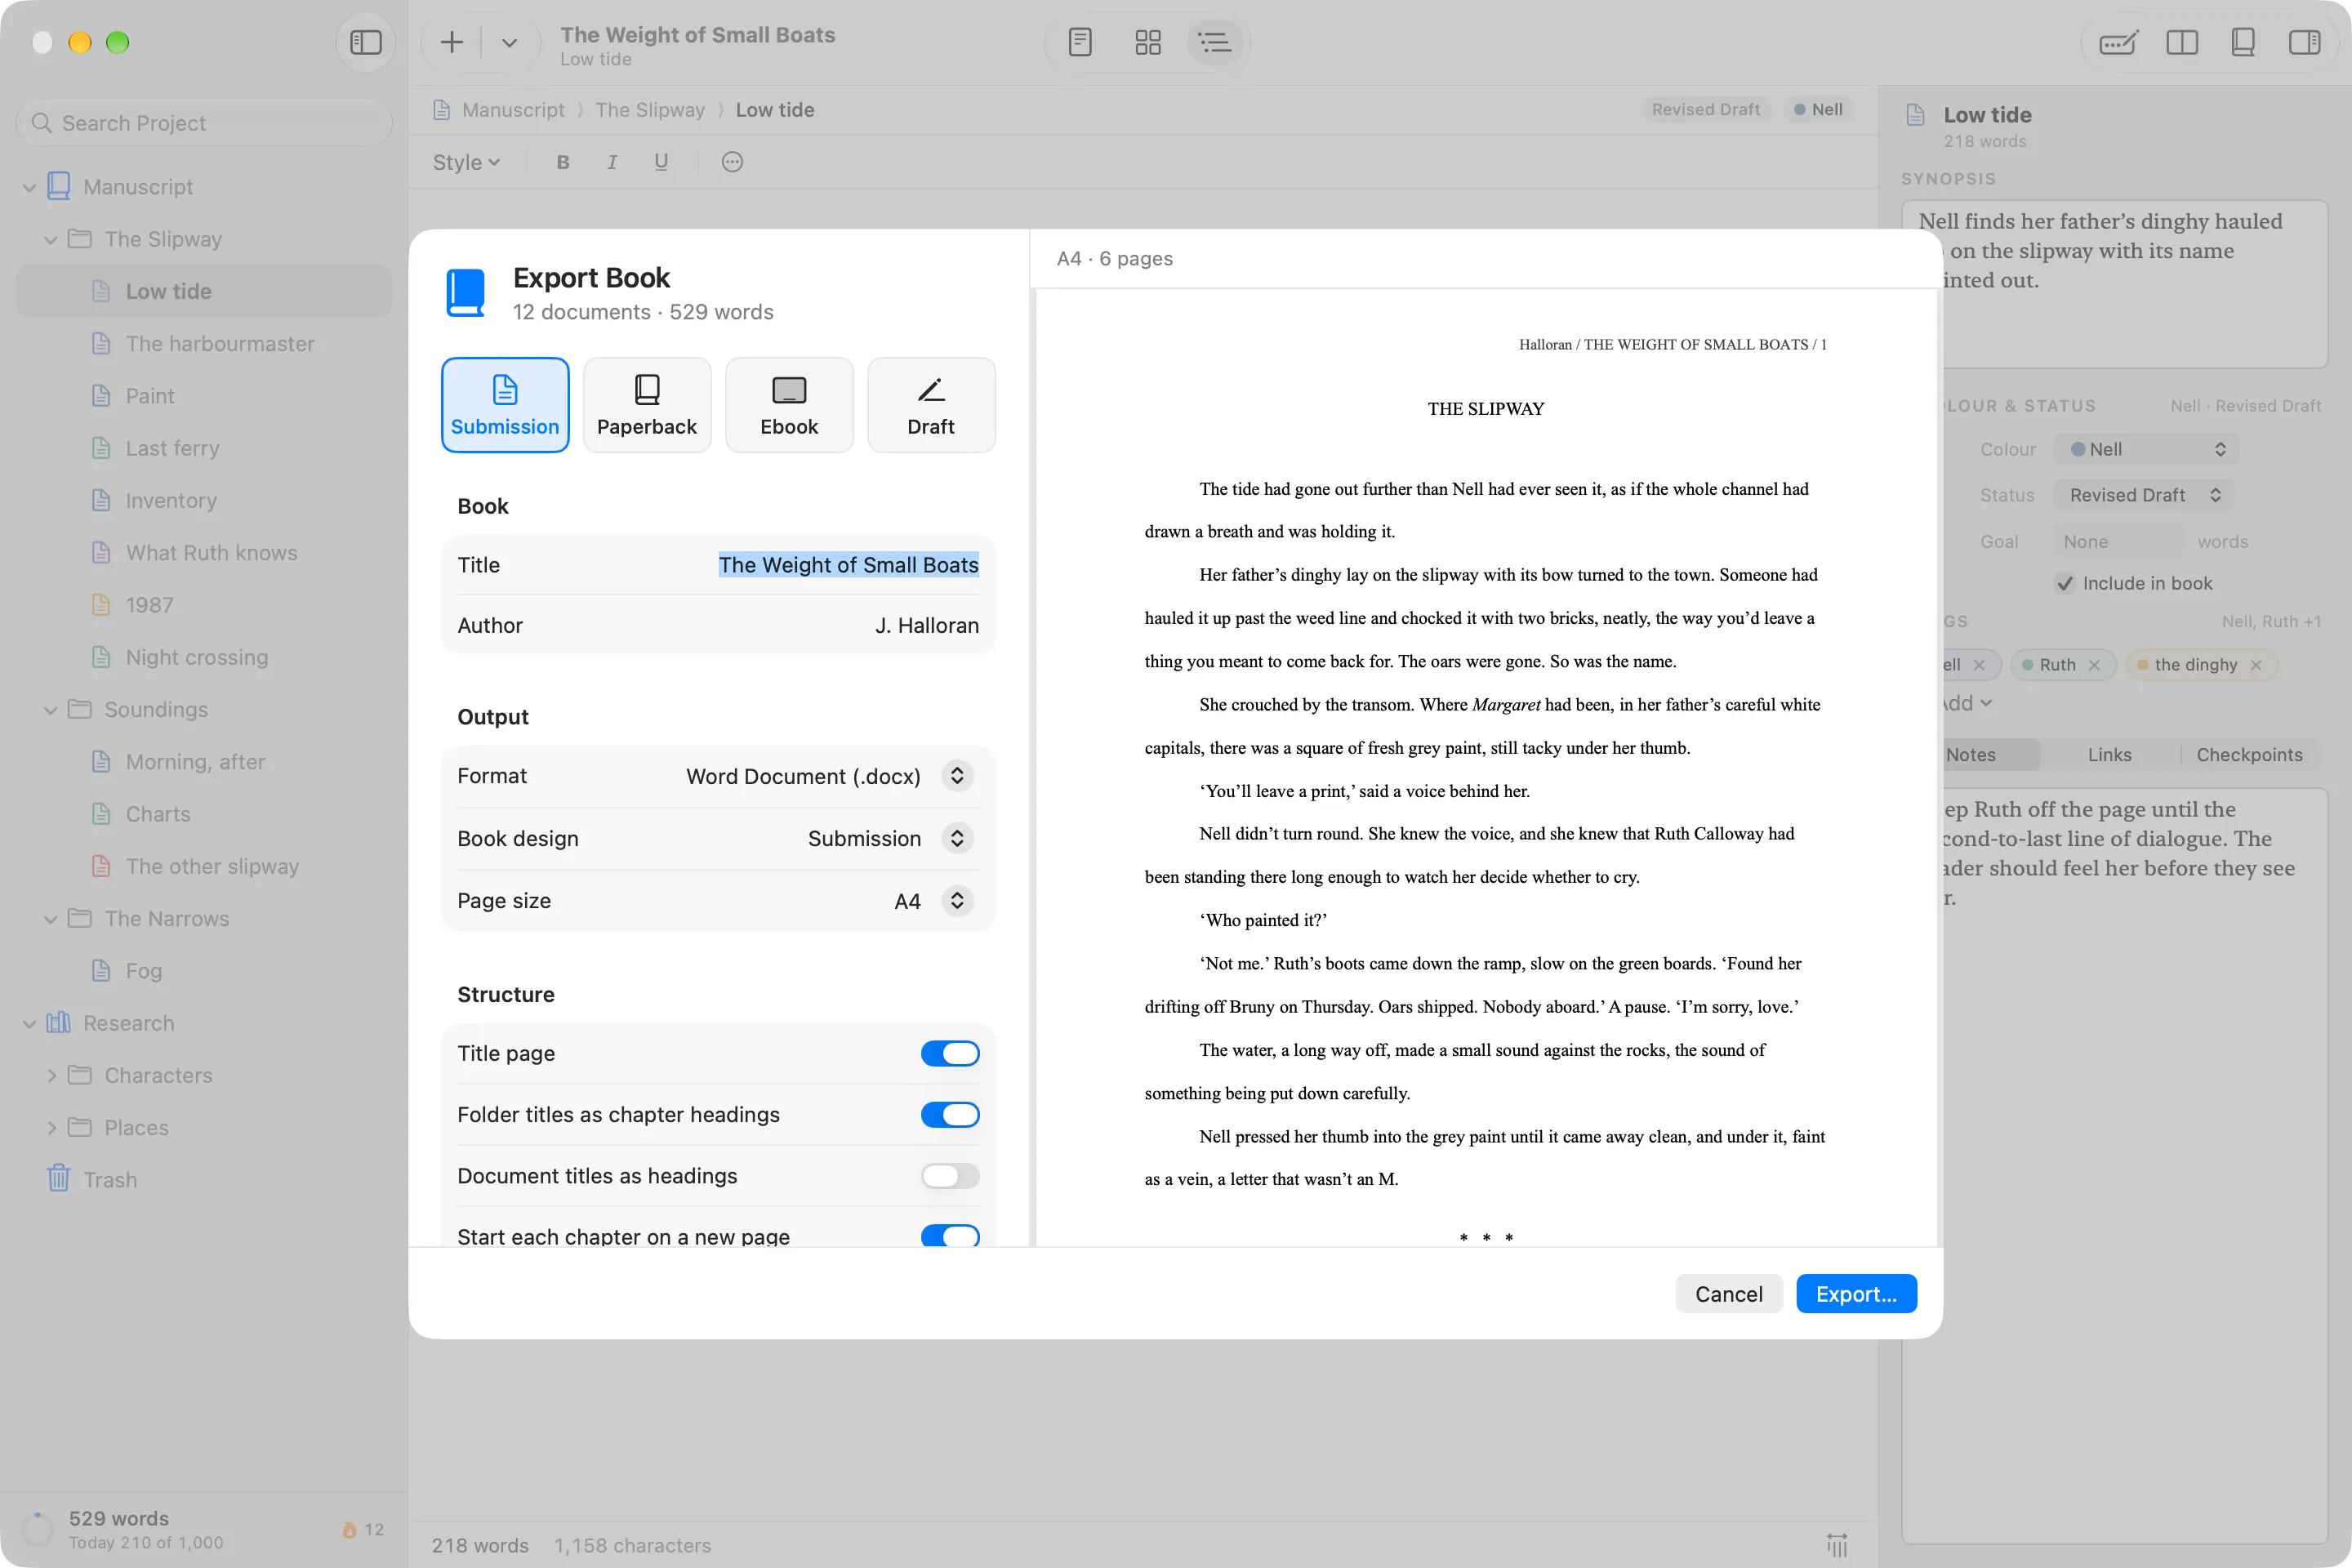Collapse the Manuscript tree chevron

point(29,187)
